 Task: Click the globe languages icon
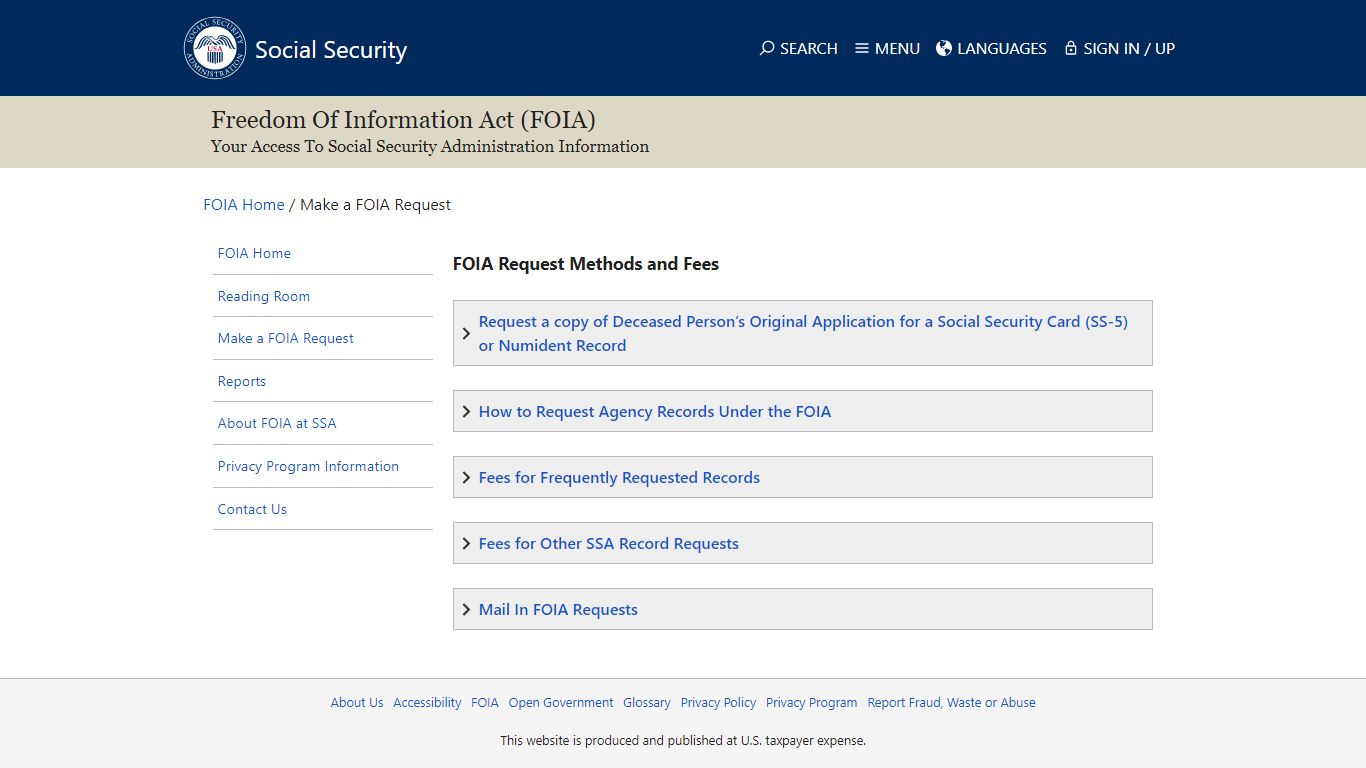(944, 48)
